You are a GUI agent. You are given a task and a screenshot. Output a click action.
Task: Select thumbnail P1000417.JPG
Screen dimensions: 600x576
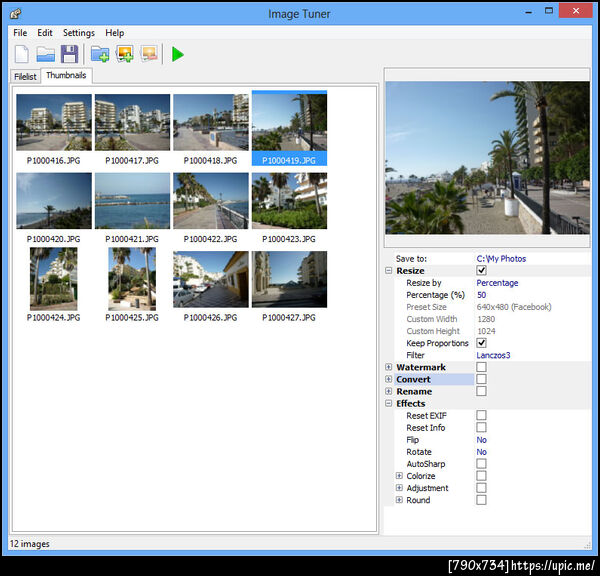coord(132,130)
